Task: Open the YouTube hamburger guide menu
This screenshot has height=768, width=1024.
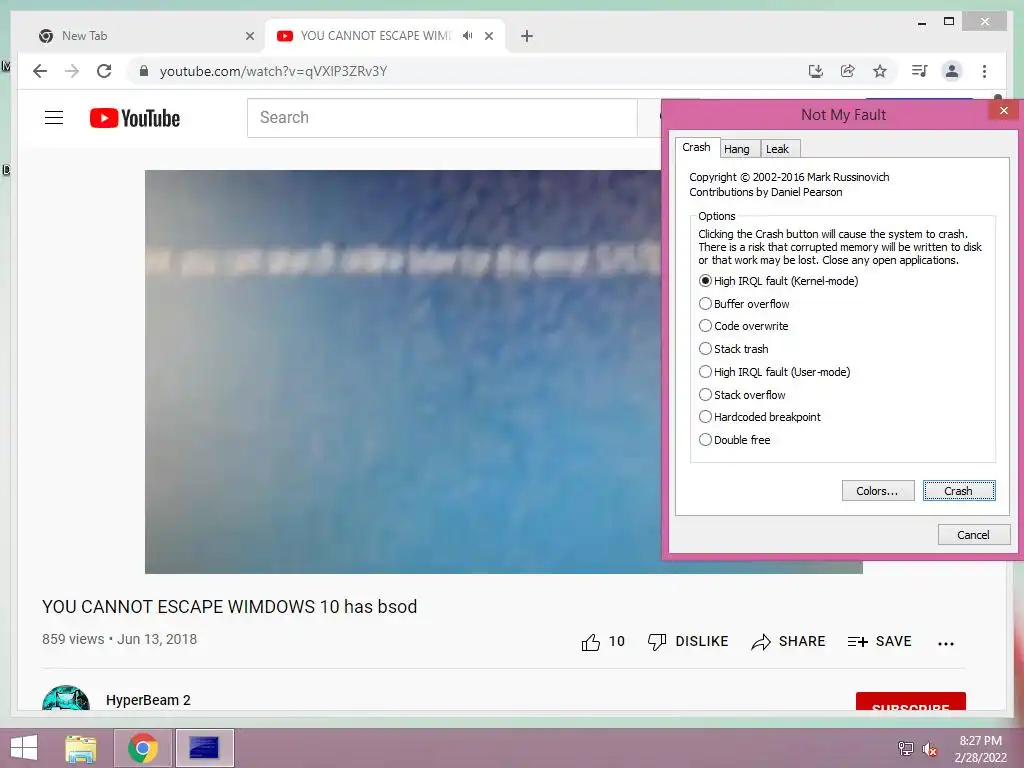Action: (x=54, y=118)
